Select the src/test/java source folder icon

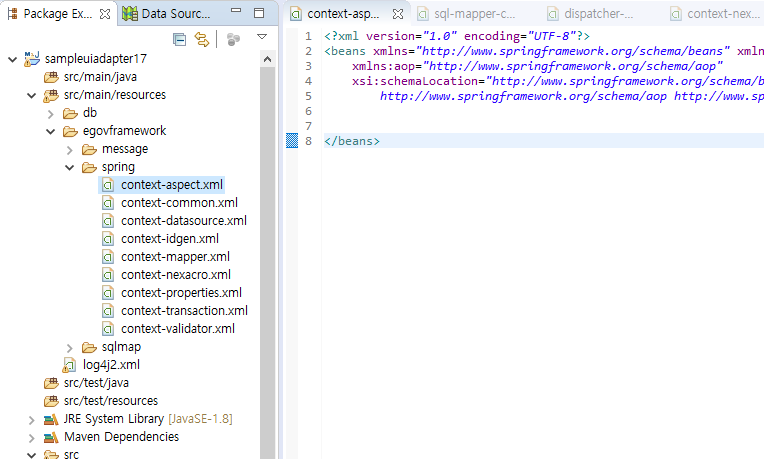pos(50,383)
